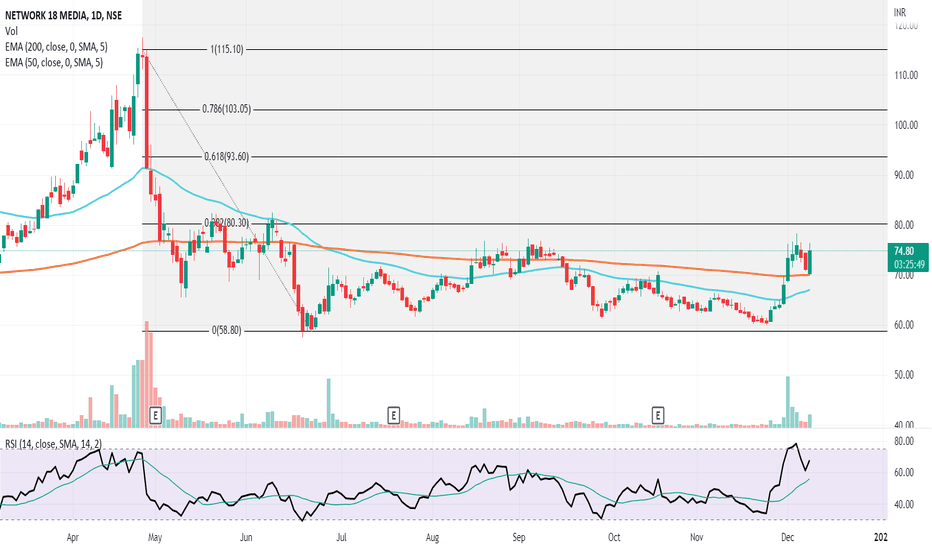This screenshot has height=550, width=932.
Task: Select the RSI 14 indicator legend
Action: 53,444
